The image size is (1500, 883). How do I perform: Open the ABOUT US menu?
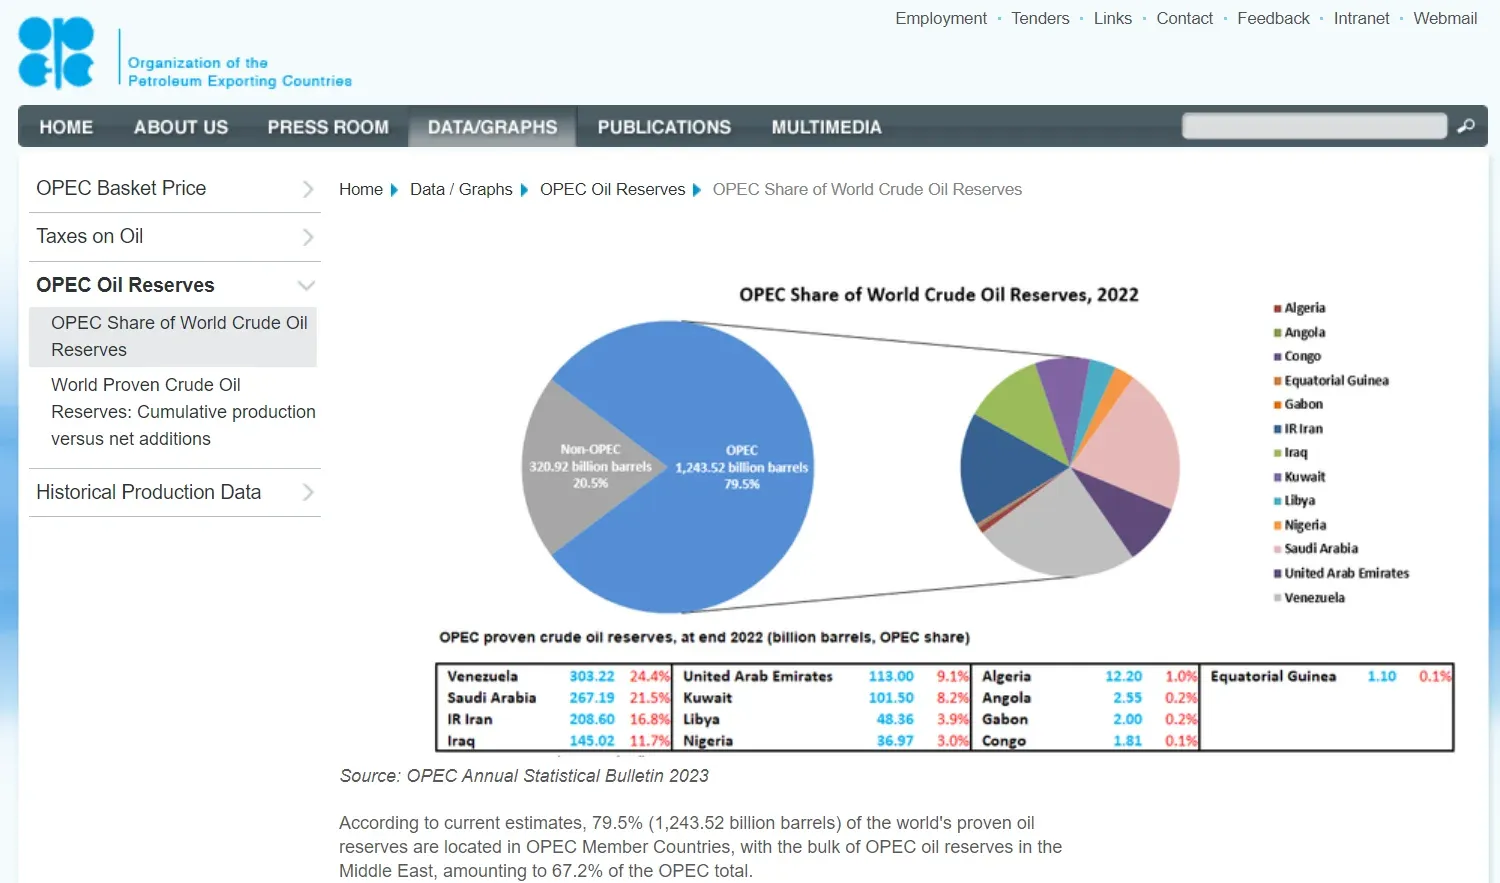click(181, 127)
